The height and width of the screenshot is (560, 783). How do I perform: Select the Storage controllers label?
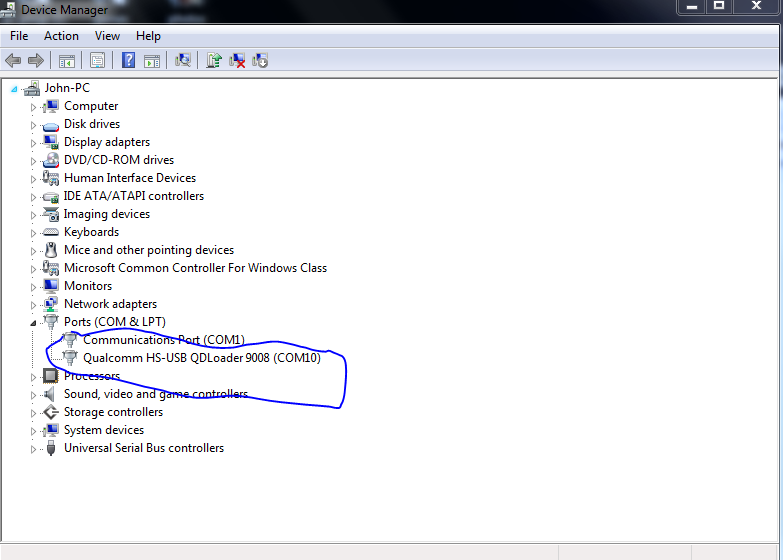tap(113, 412)
